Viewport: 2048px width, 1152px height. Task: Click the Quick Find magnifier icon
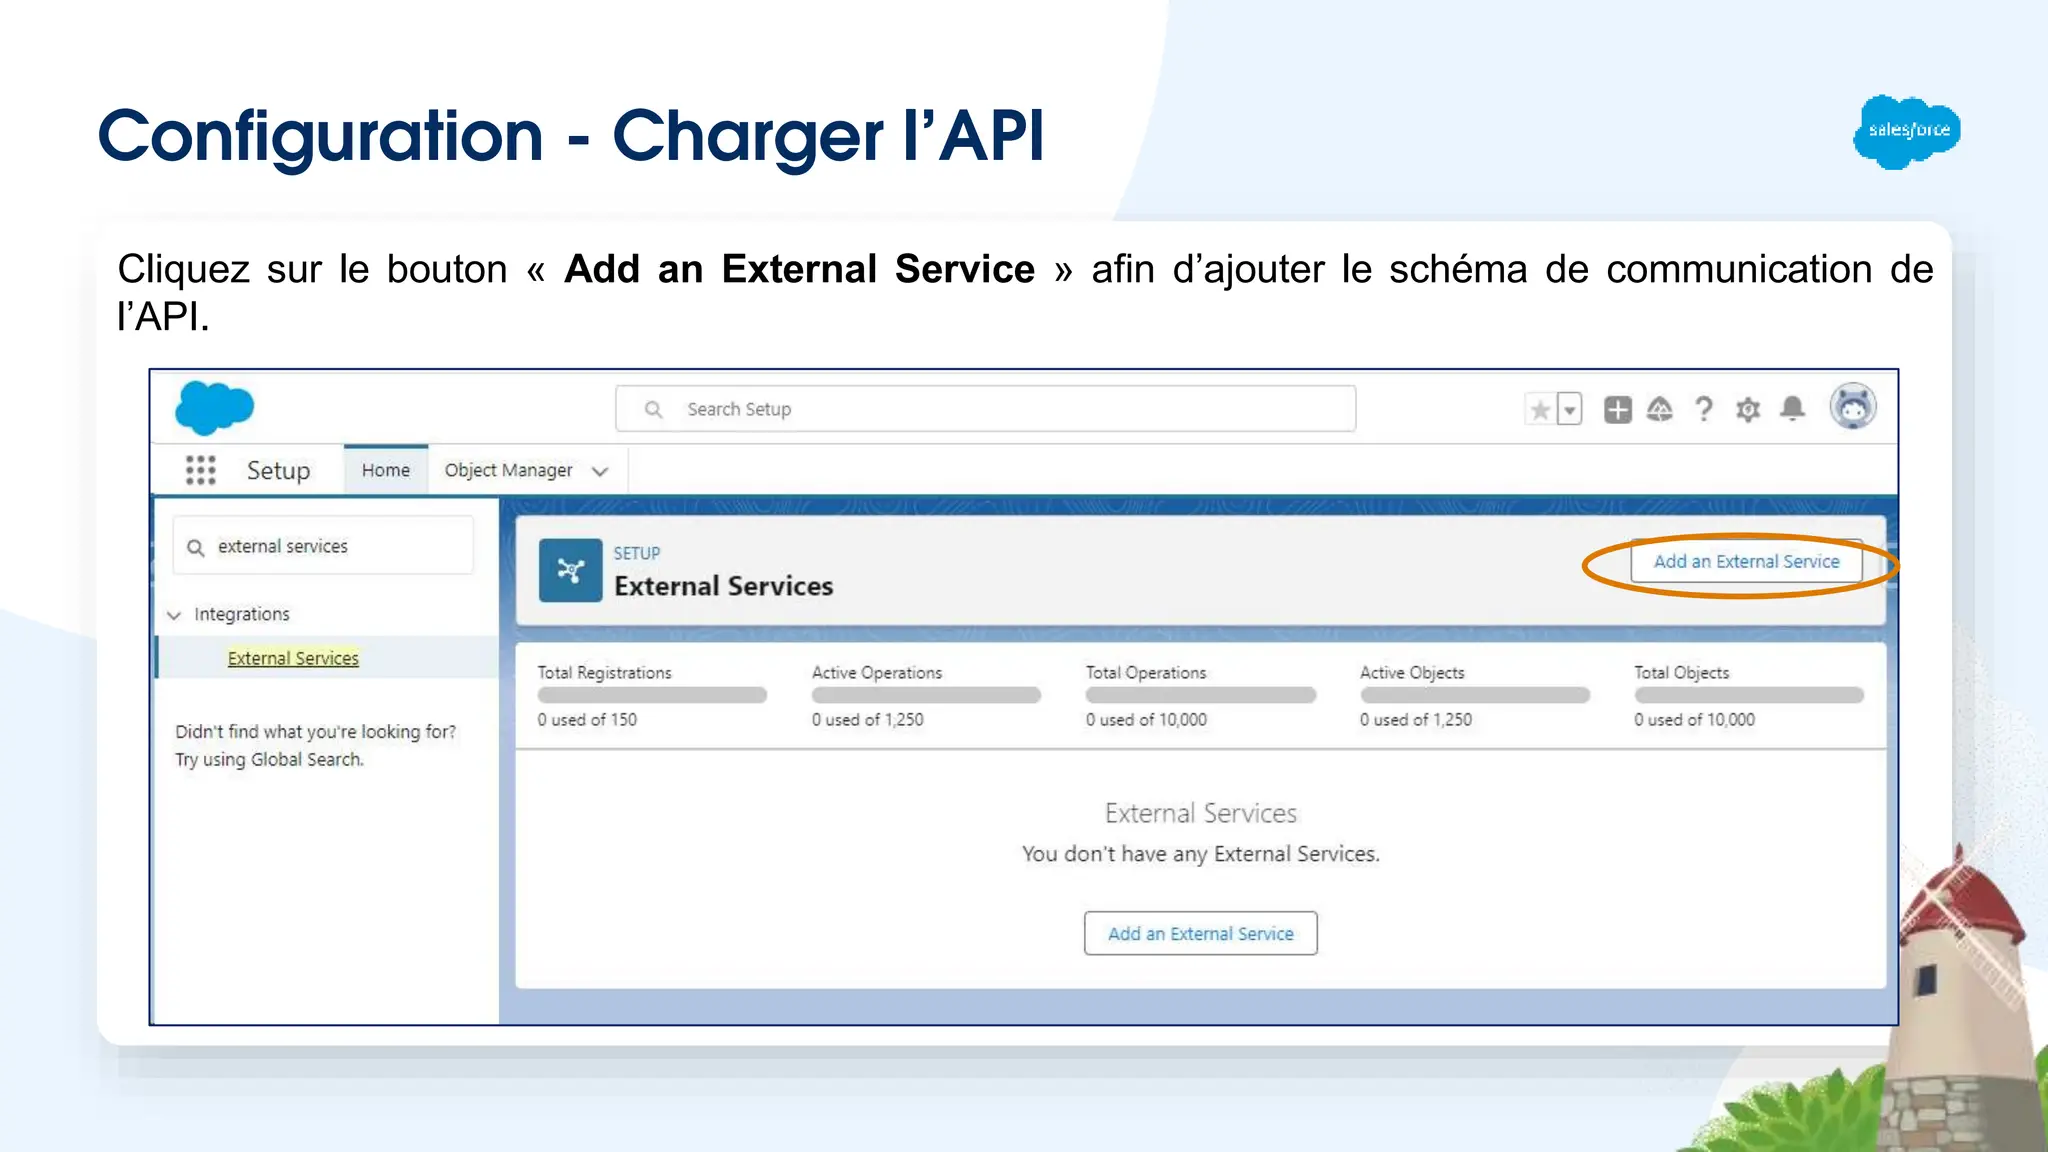[x=196, y=547]
